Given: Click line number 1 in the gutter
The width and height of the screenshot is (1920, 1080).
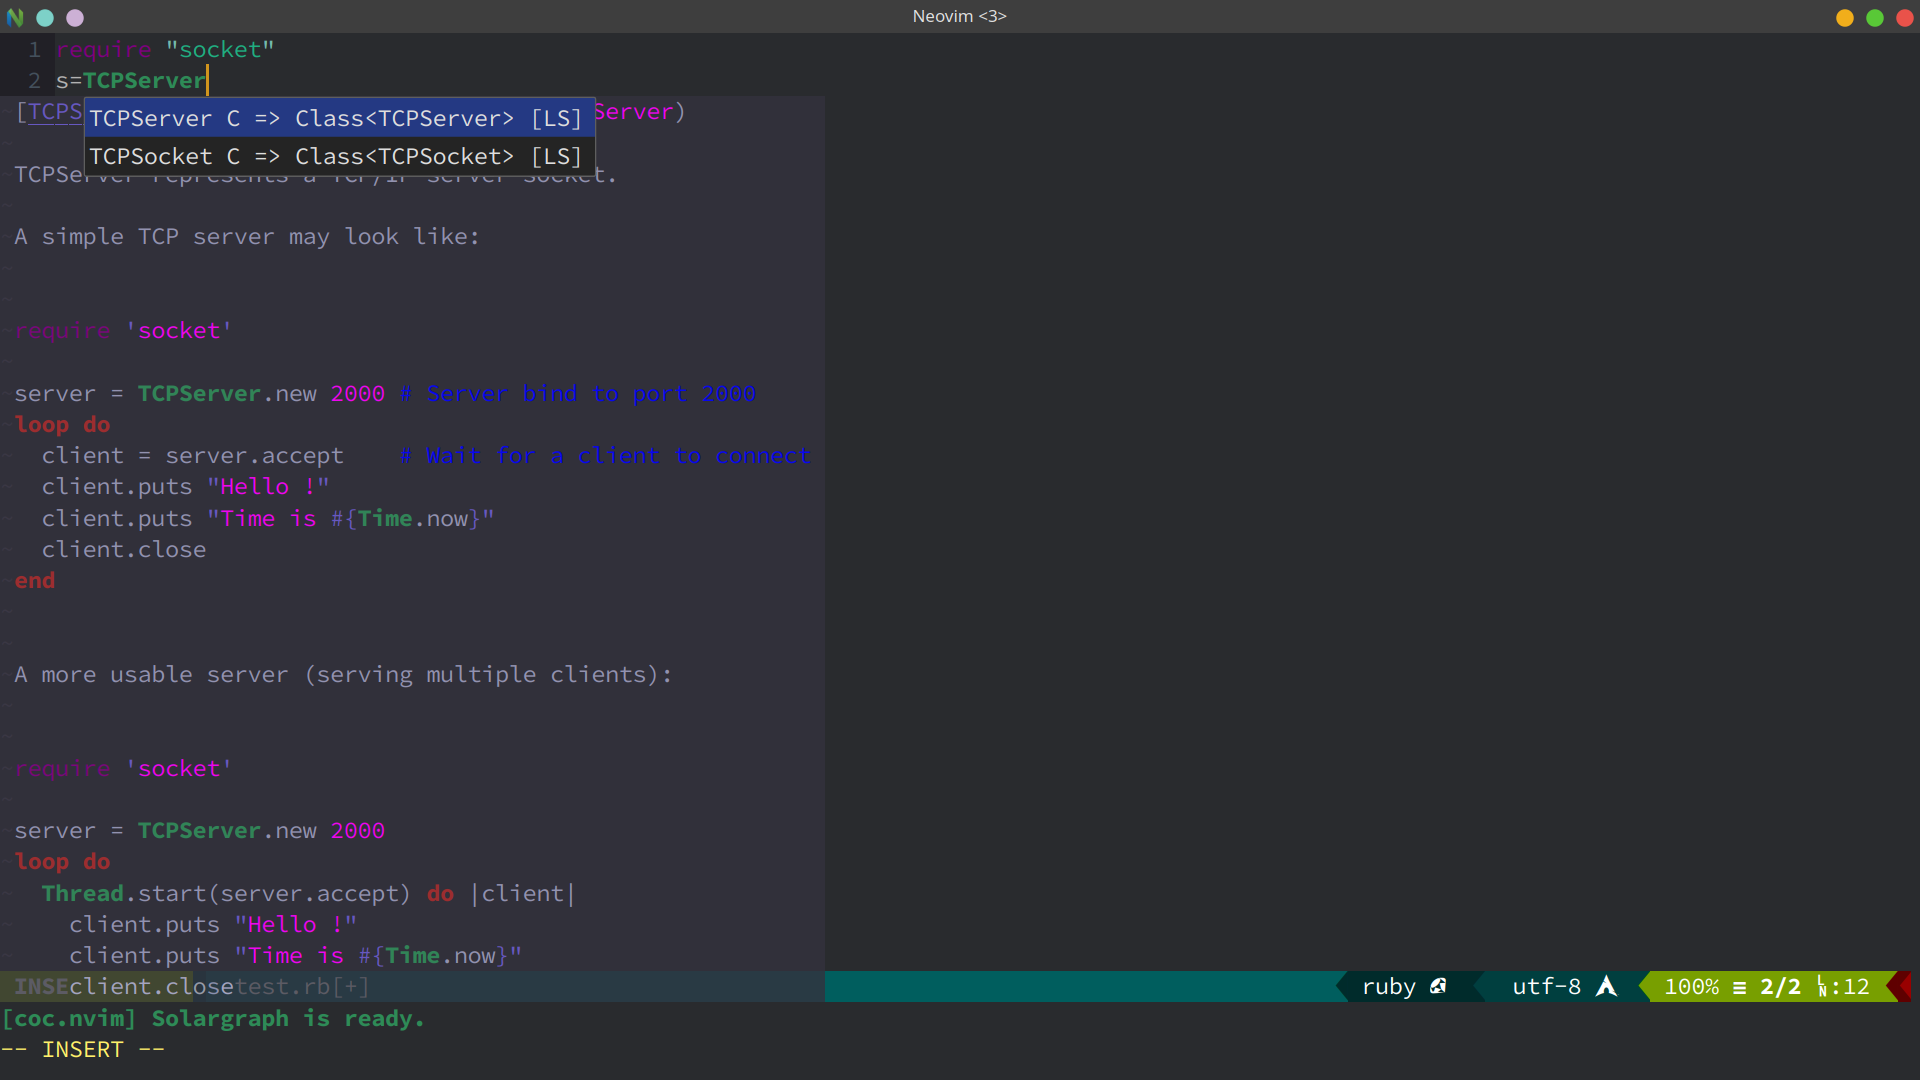Looking at the screenshot, I should click(34, 49).
